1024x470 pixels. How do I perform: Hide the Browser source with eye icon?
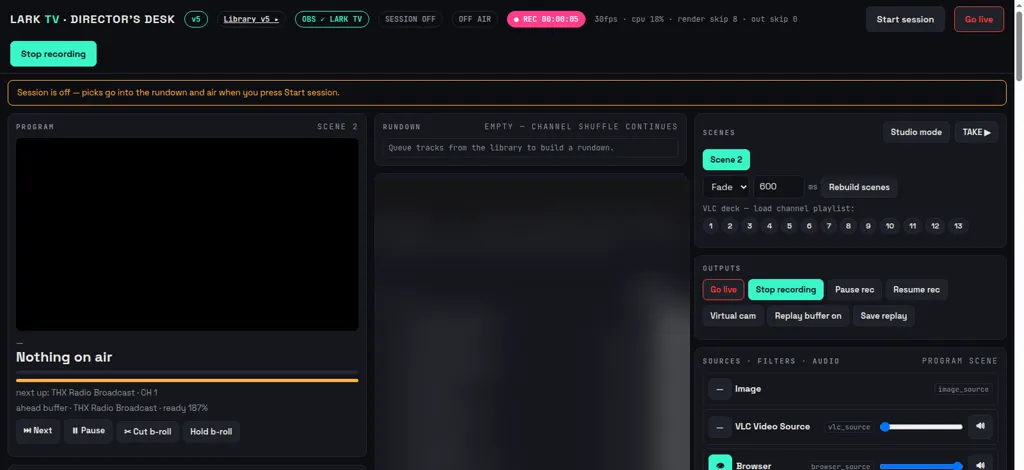pyautogui.click(x=720, y=465)
